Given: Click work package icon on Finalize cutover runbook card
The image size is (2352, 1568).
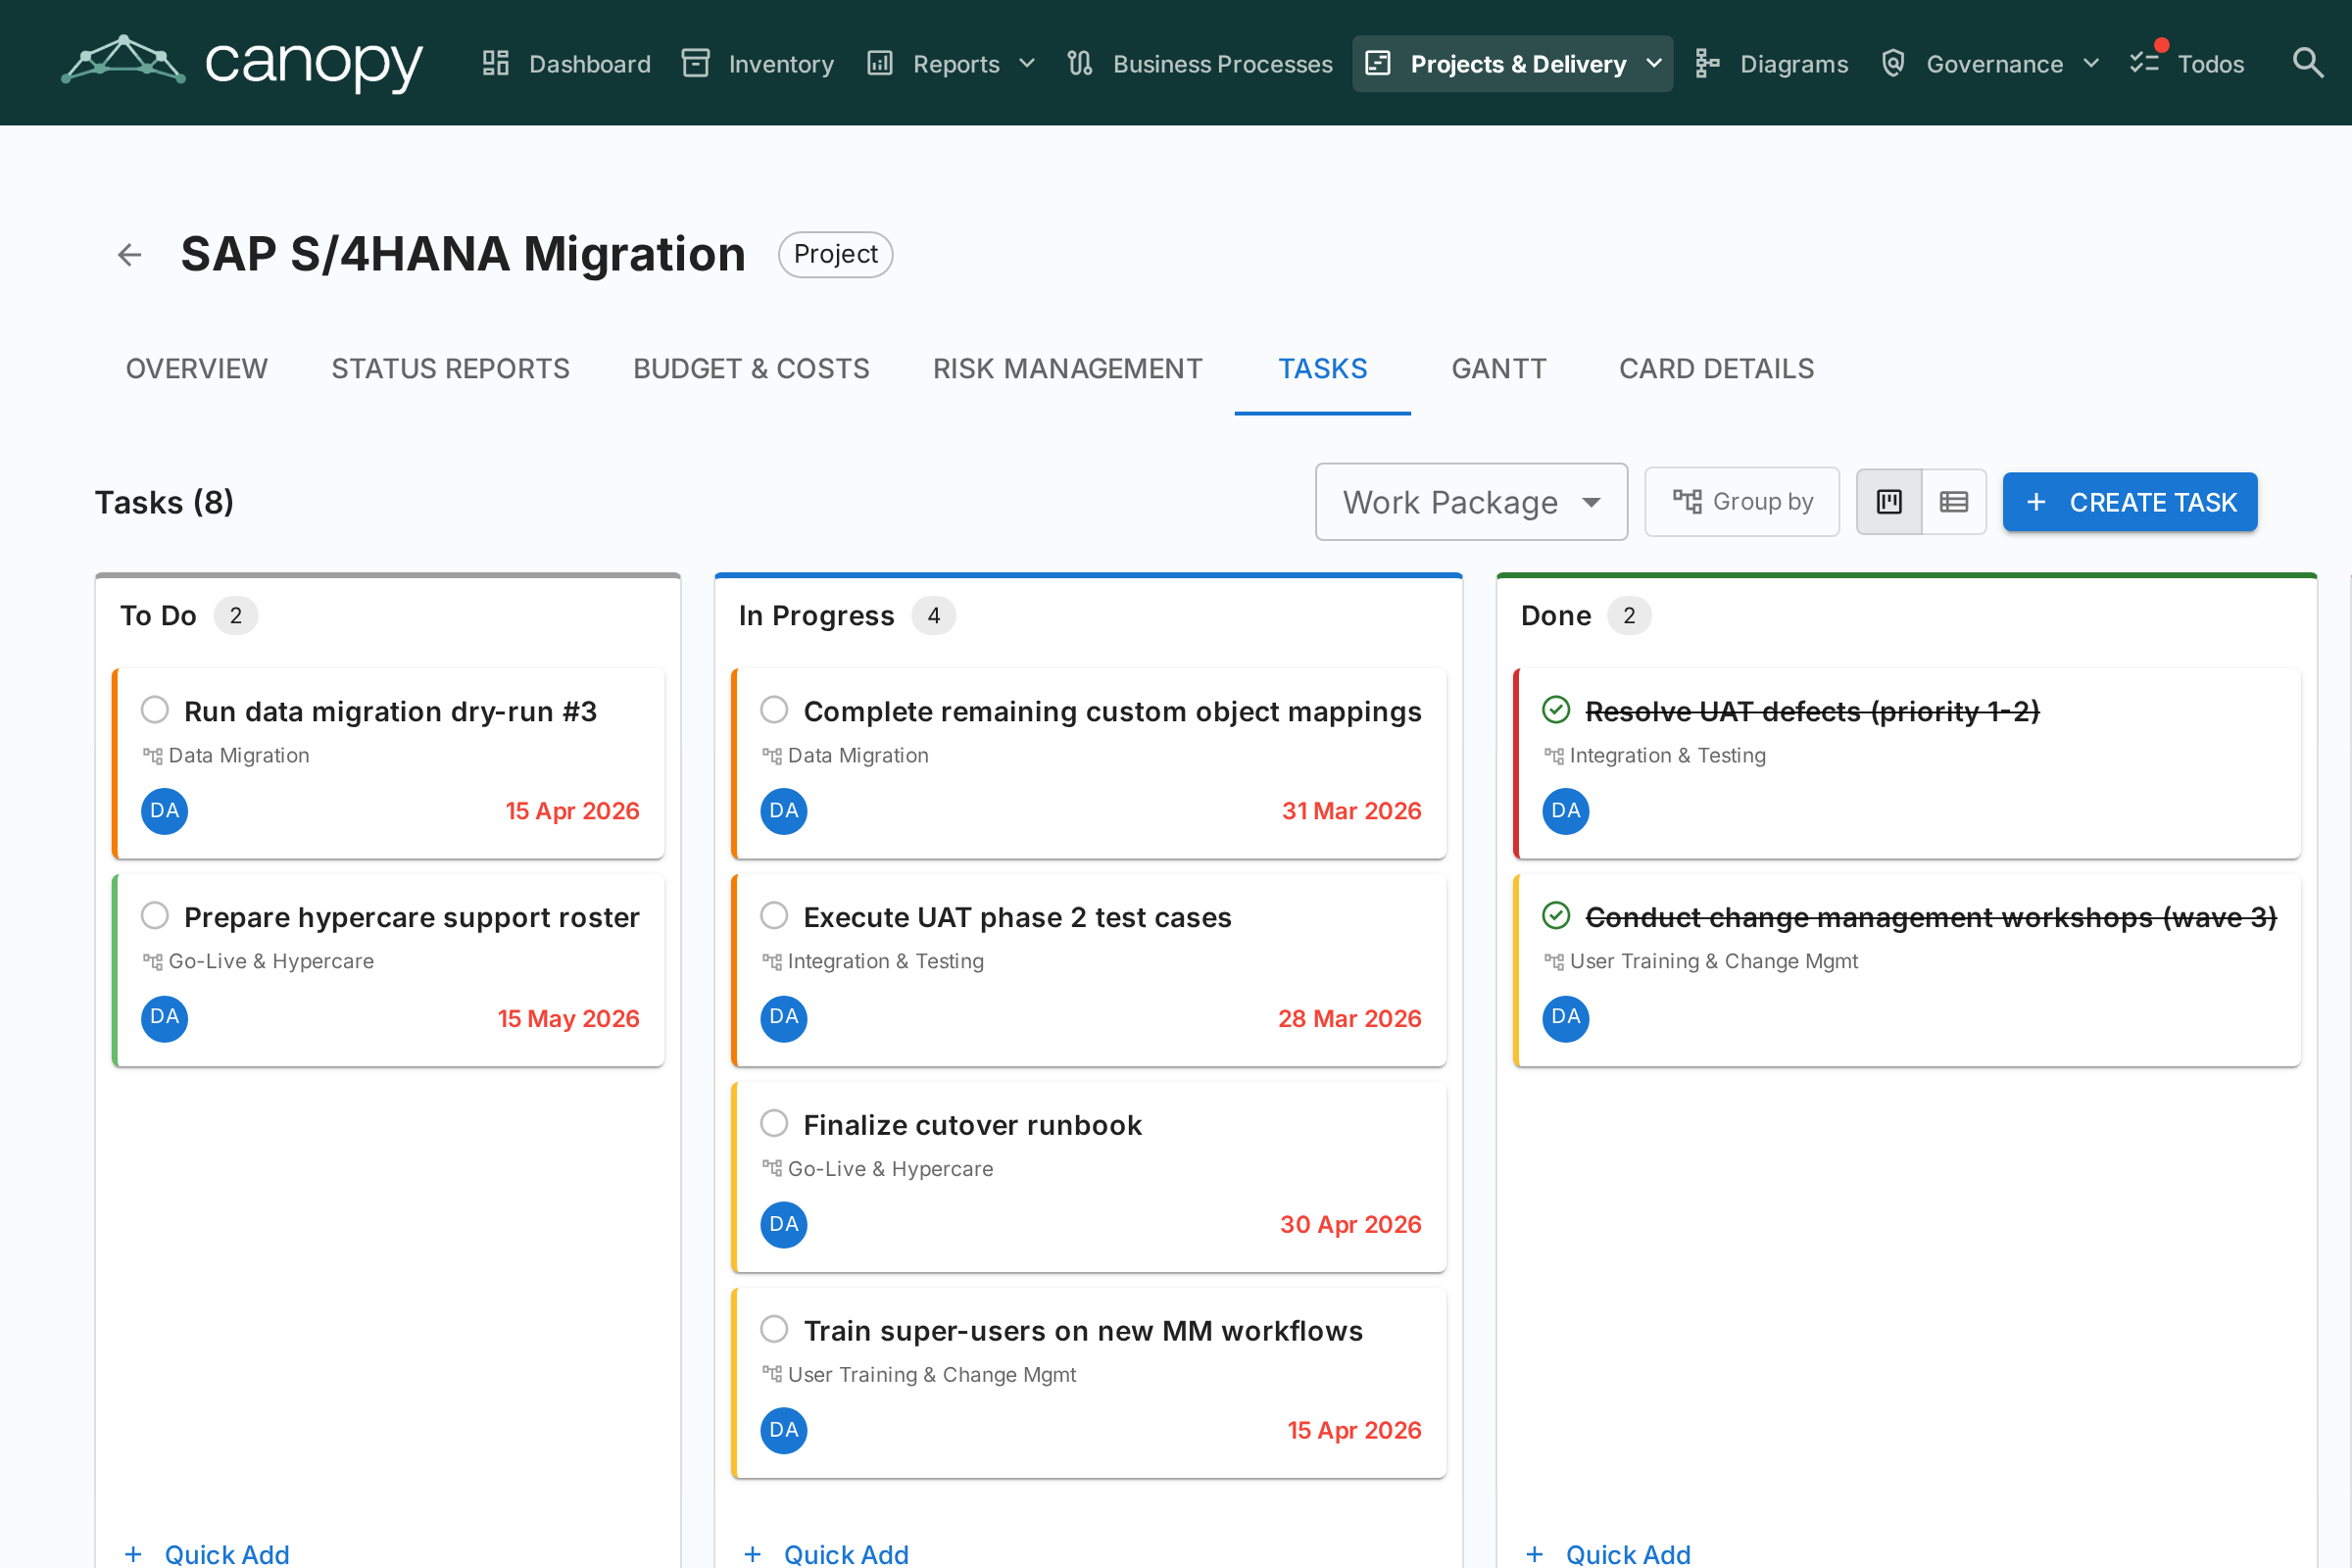Looking at the screenshot, I should tap(772, 1168).
